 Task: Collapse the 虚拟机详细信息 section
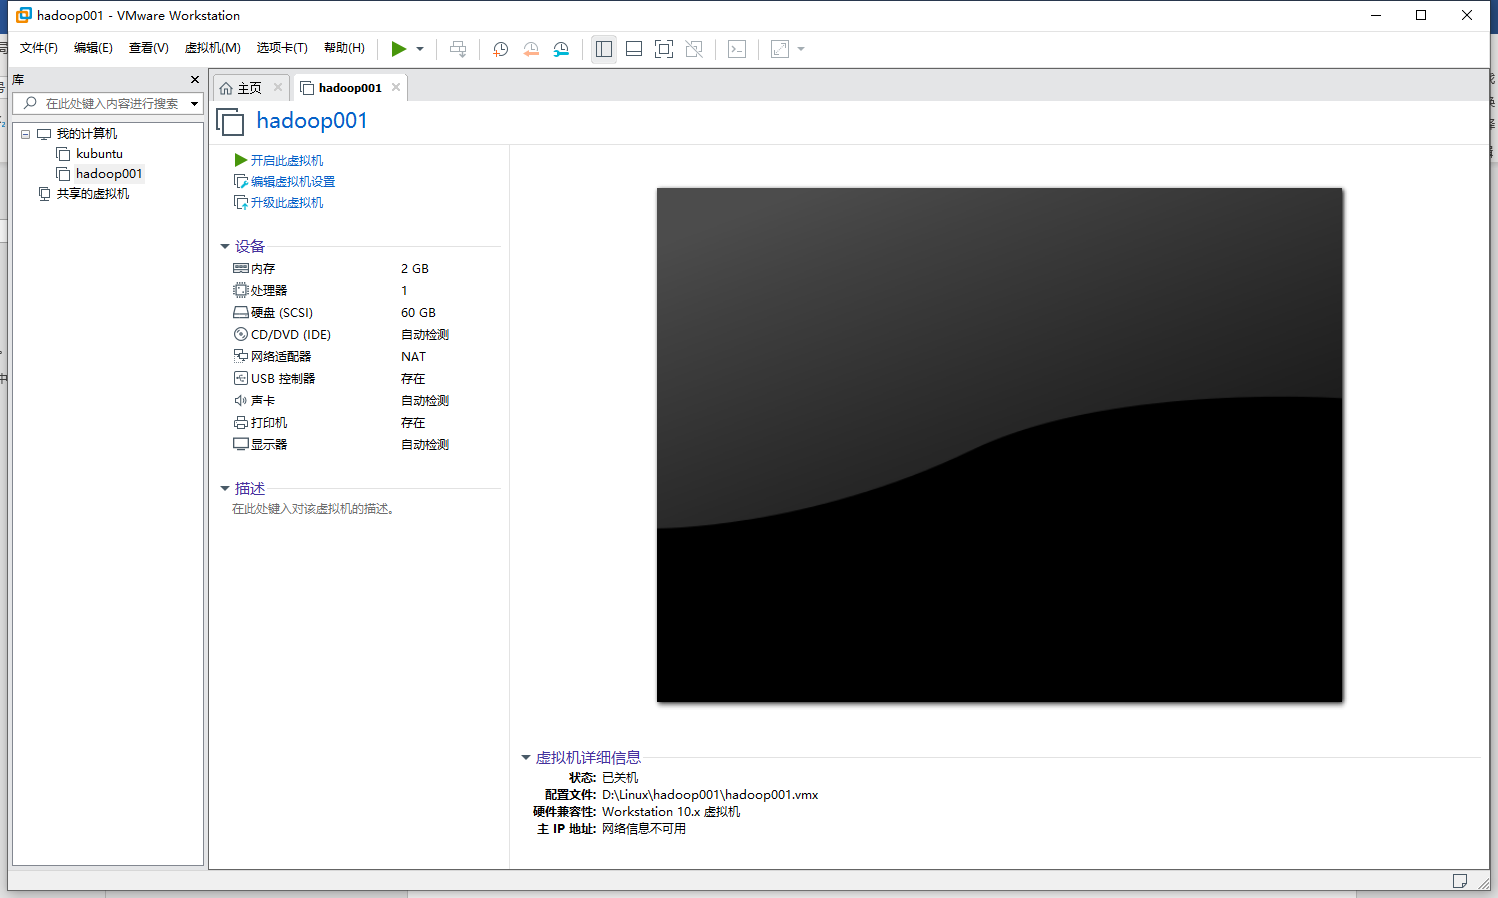526,758
